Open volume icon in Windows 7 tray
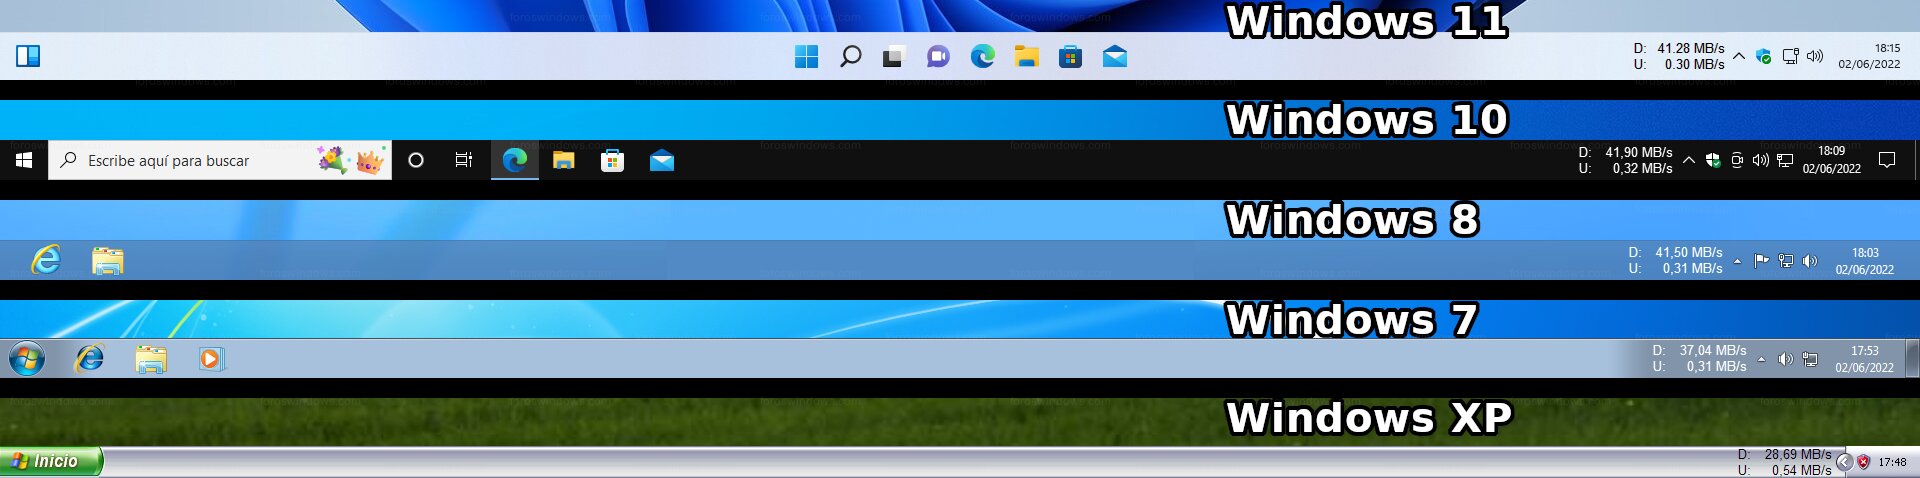Viewport: 1920px width, 478px height. (1786, 359)
